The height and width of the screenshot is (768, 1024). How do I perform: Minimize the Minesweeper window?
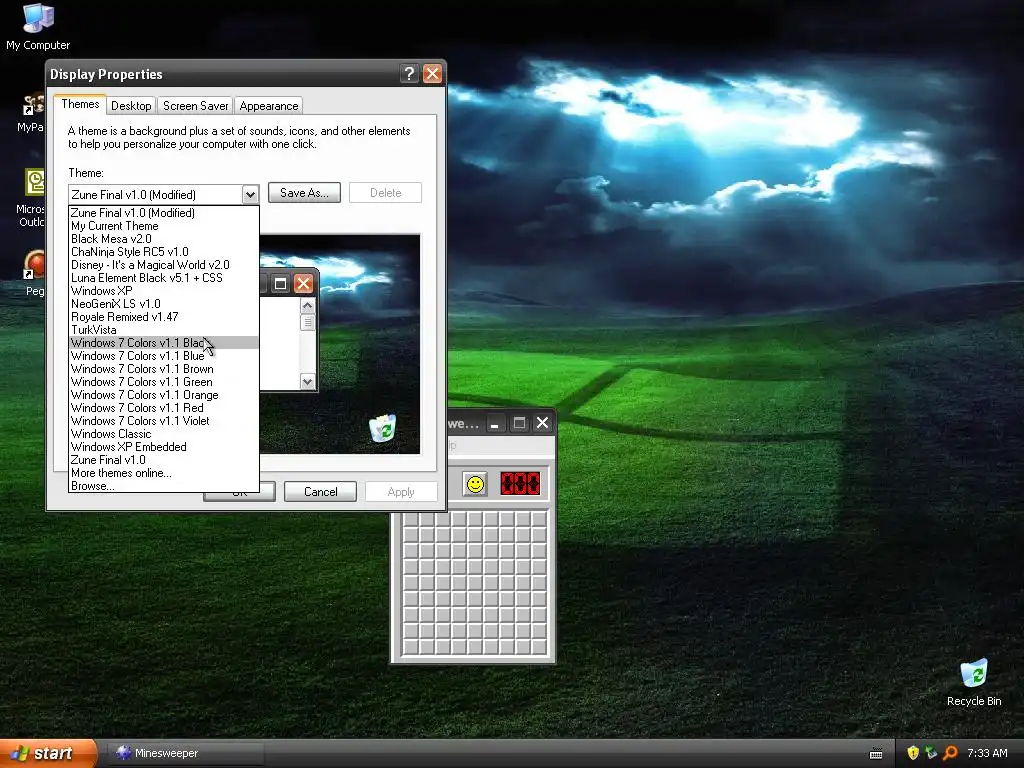pos(495,423)
